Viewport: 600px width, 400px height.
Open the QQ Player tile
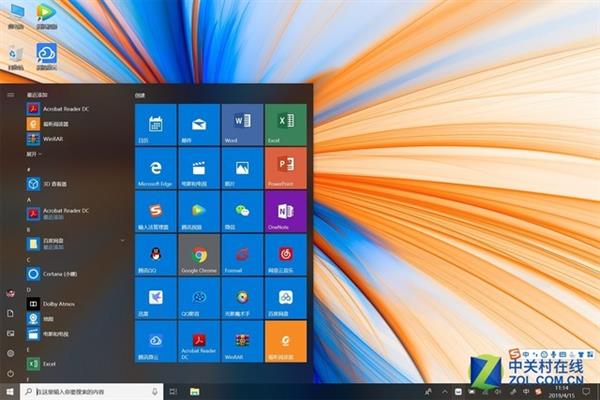pyautogui.click(x=199, y=298)
